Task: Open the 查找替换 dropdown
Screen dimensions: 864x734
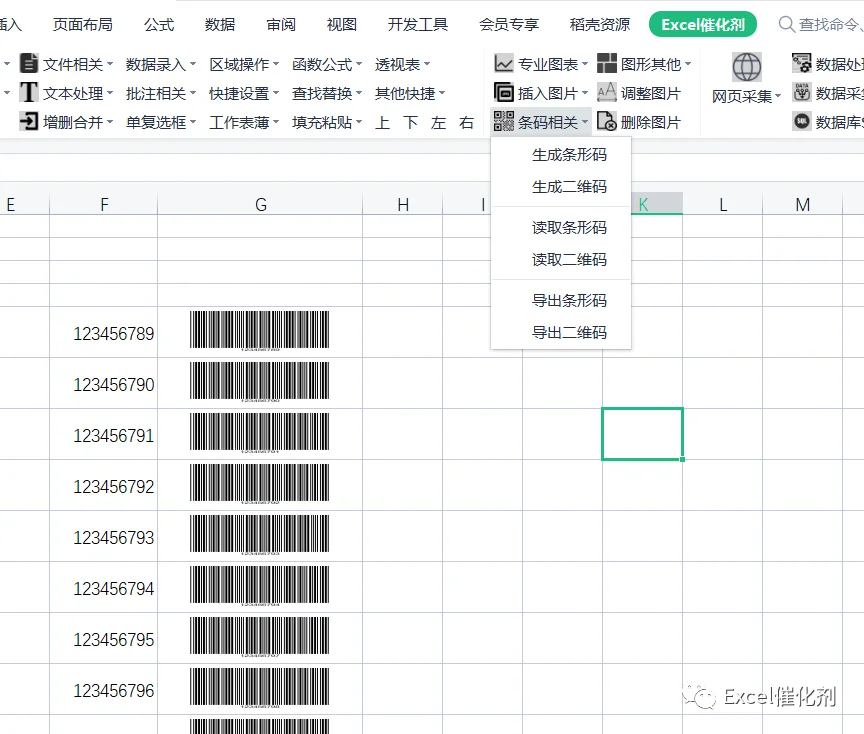Action: tap(327, 94)
